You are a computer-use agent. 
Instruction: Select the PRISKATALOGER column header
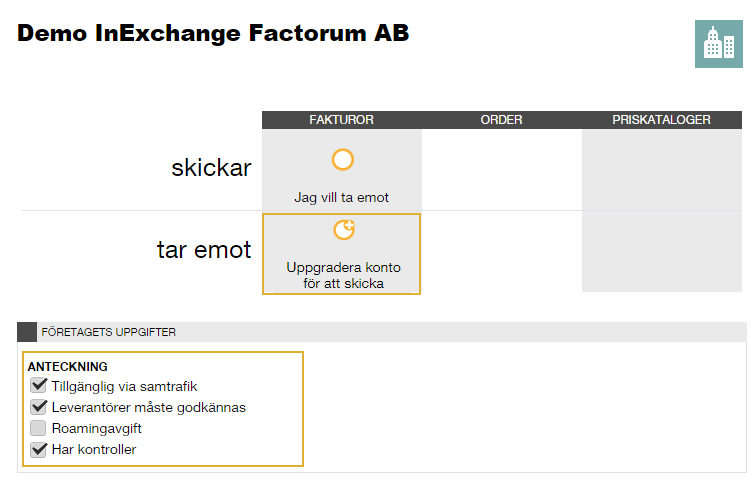[x=662, y=120]
